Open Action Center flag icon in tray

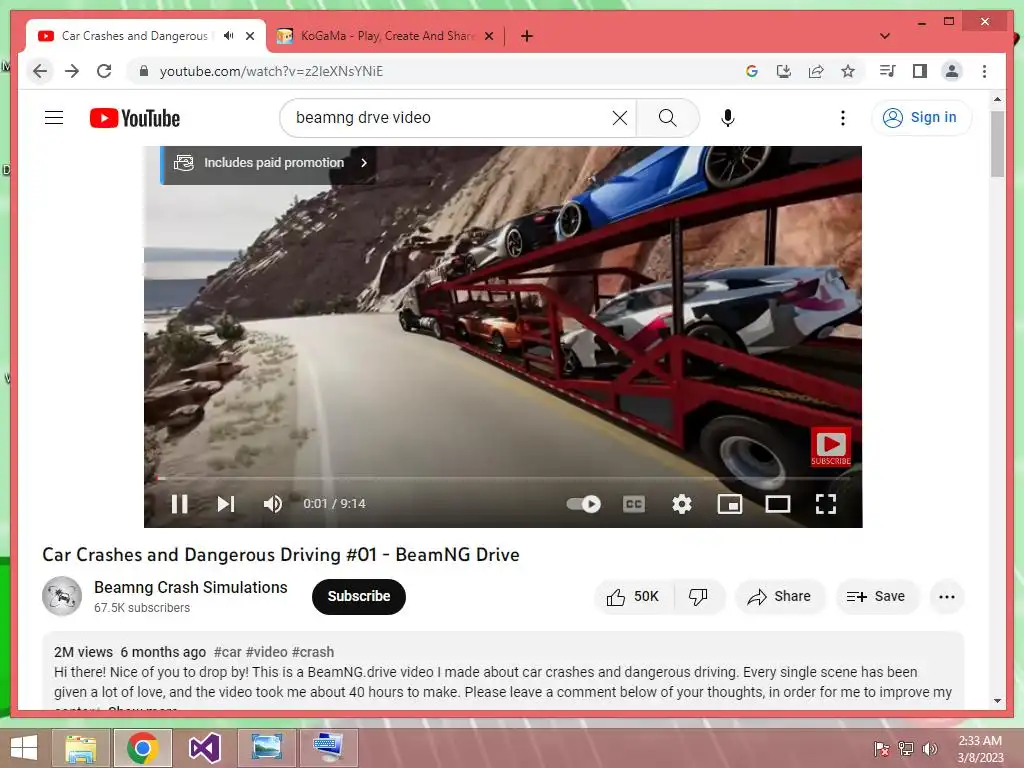pyautogui.click(x=881, y=749)
